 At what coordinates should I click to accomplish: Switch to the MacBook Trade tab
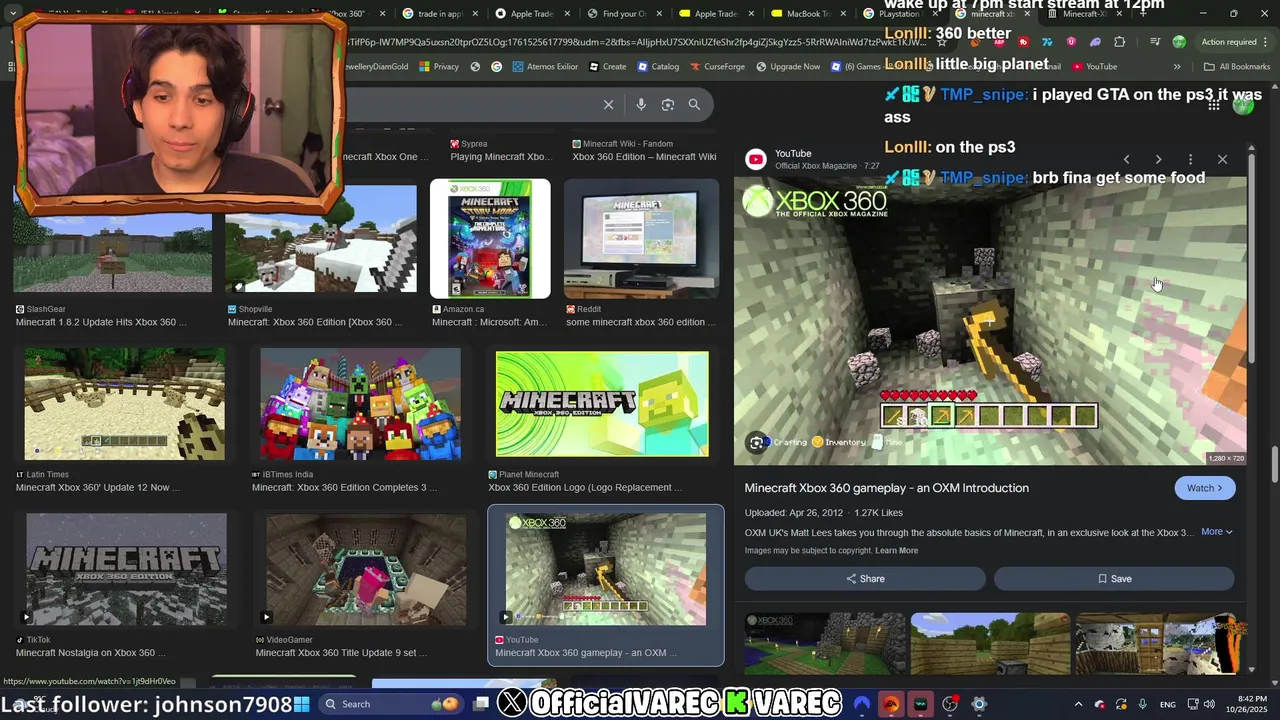[808, 14]
